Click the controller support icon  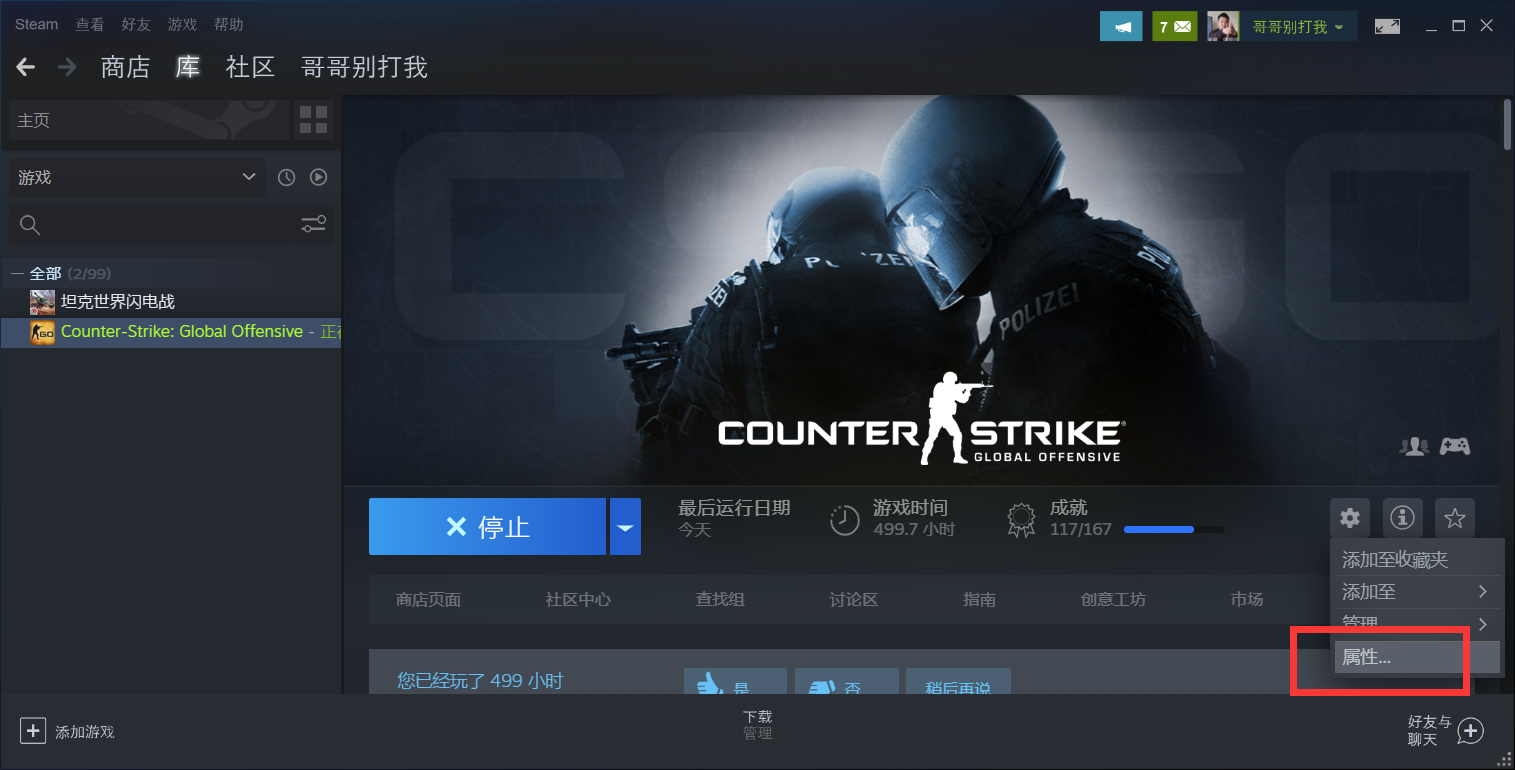click(1455, 446)
